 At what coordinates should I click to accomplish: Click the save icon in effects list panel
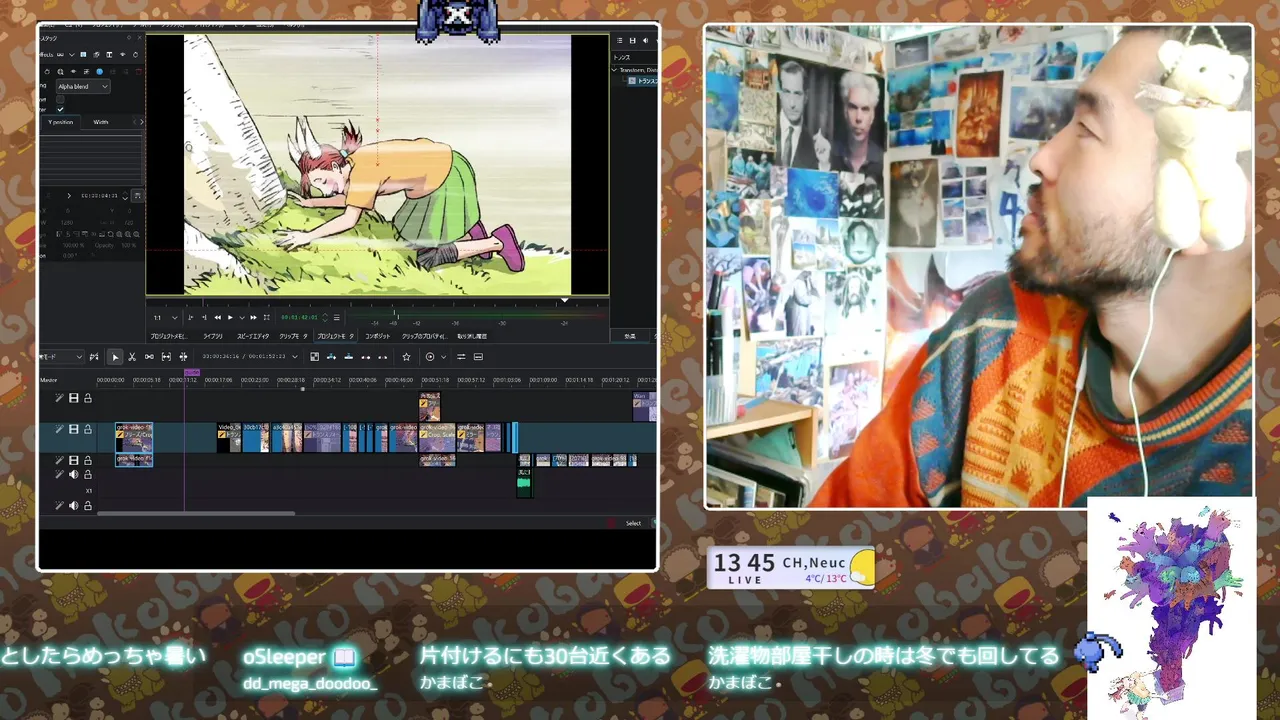pyautogui.click(x=633, y=40)
